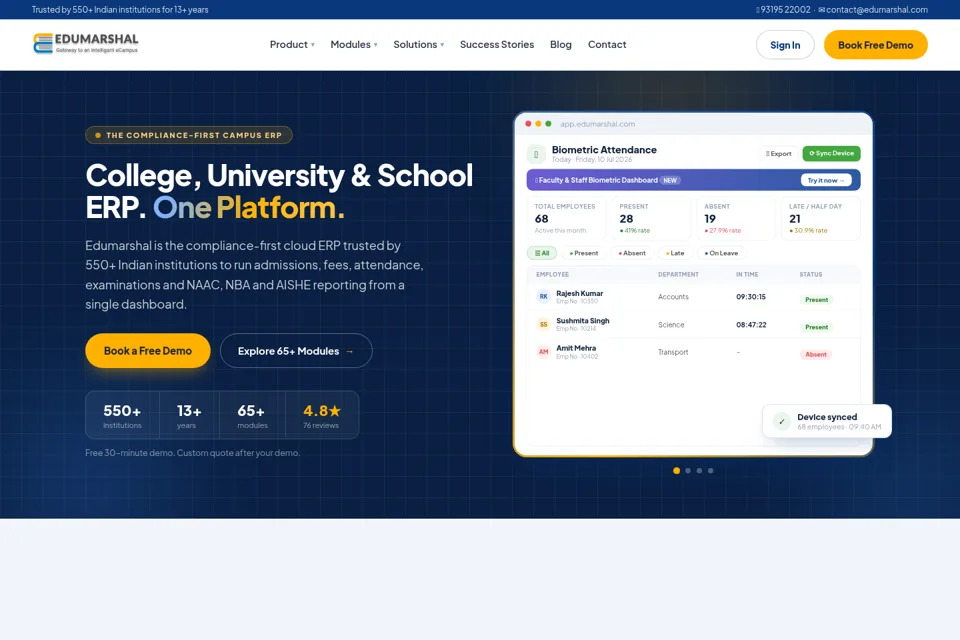Open the Product dropdown menu
960x640 pixels.
point(292,45)
